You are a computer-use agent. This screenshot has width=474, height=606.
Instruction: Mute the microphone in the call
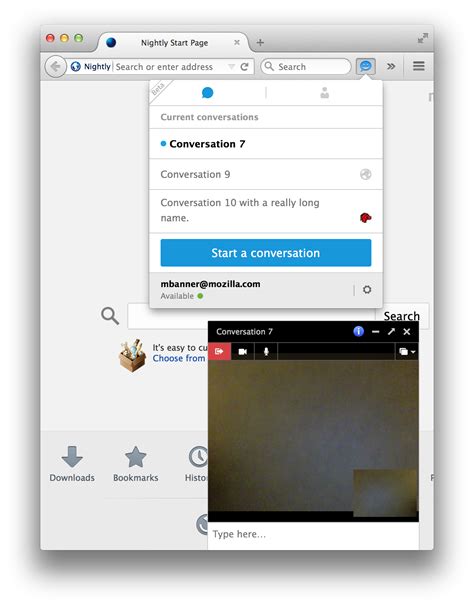click(266, 352)
